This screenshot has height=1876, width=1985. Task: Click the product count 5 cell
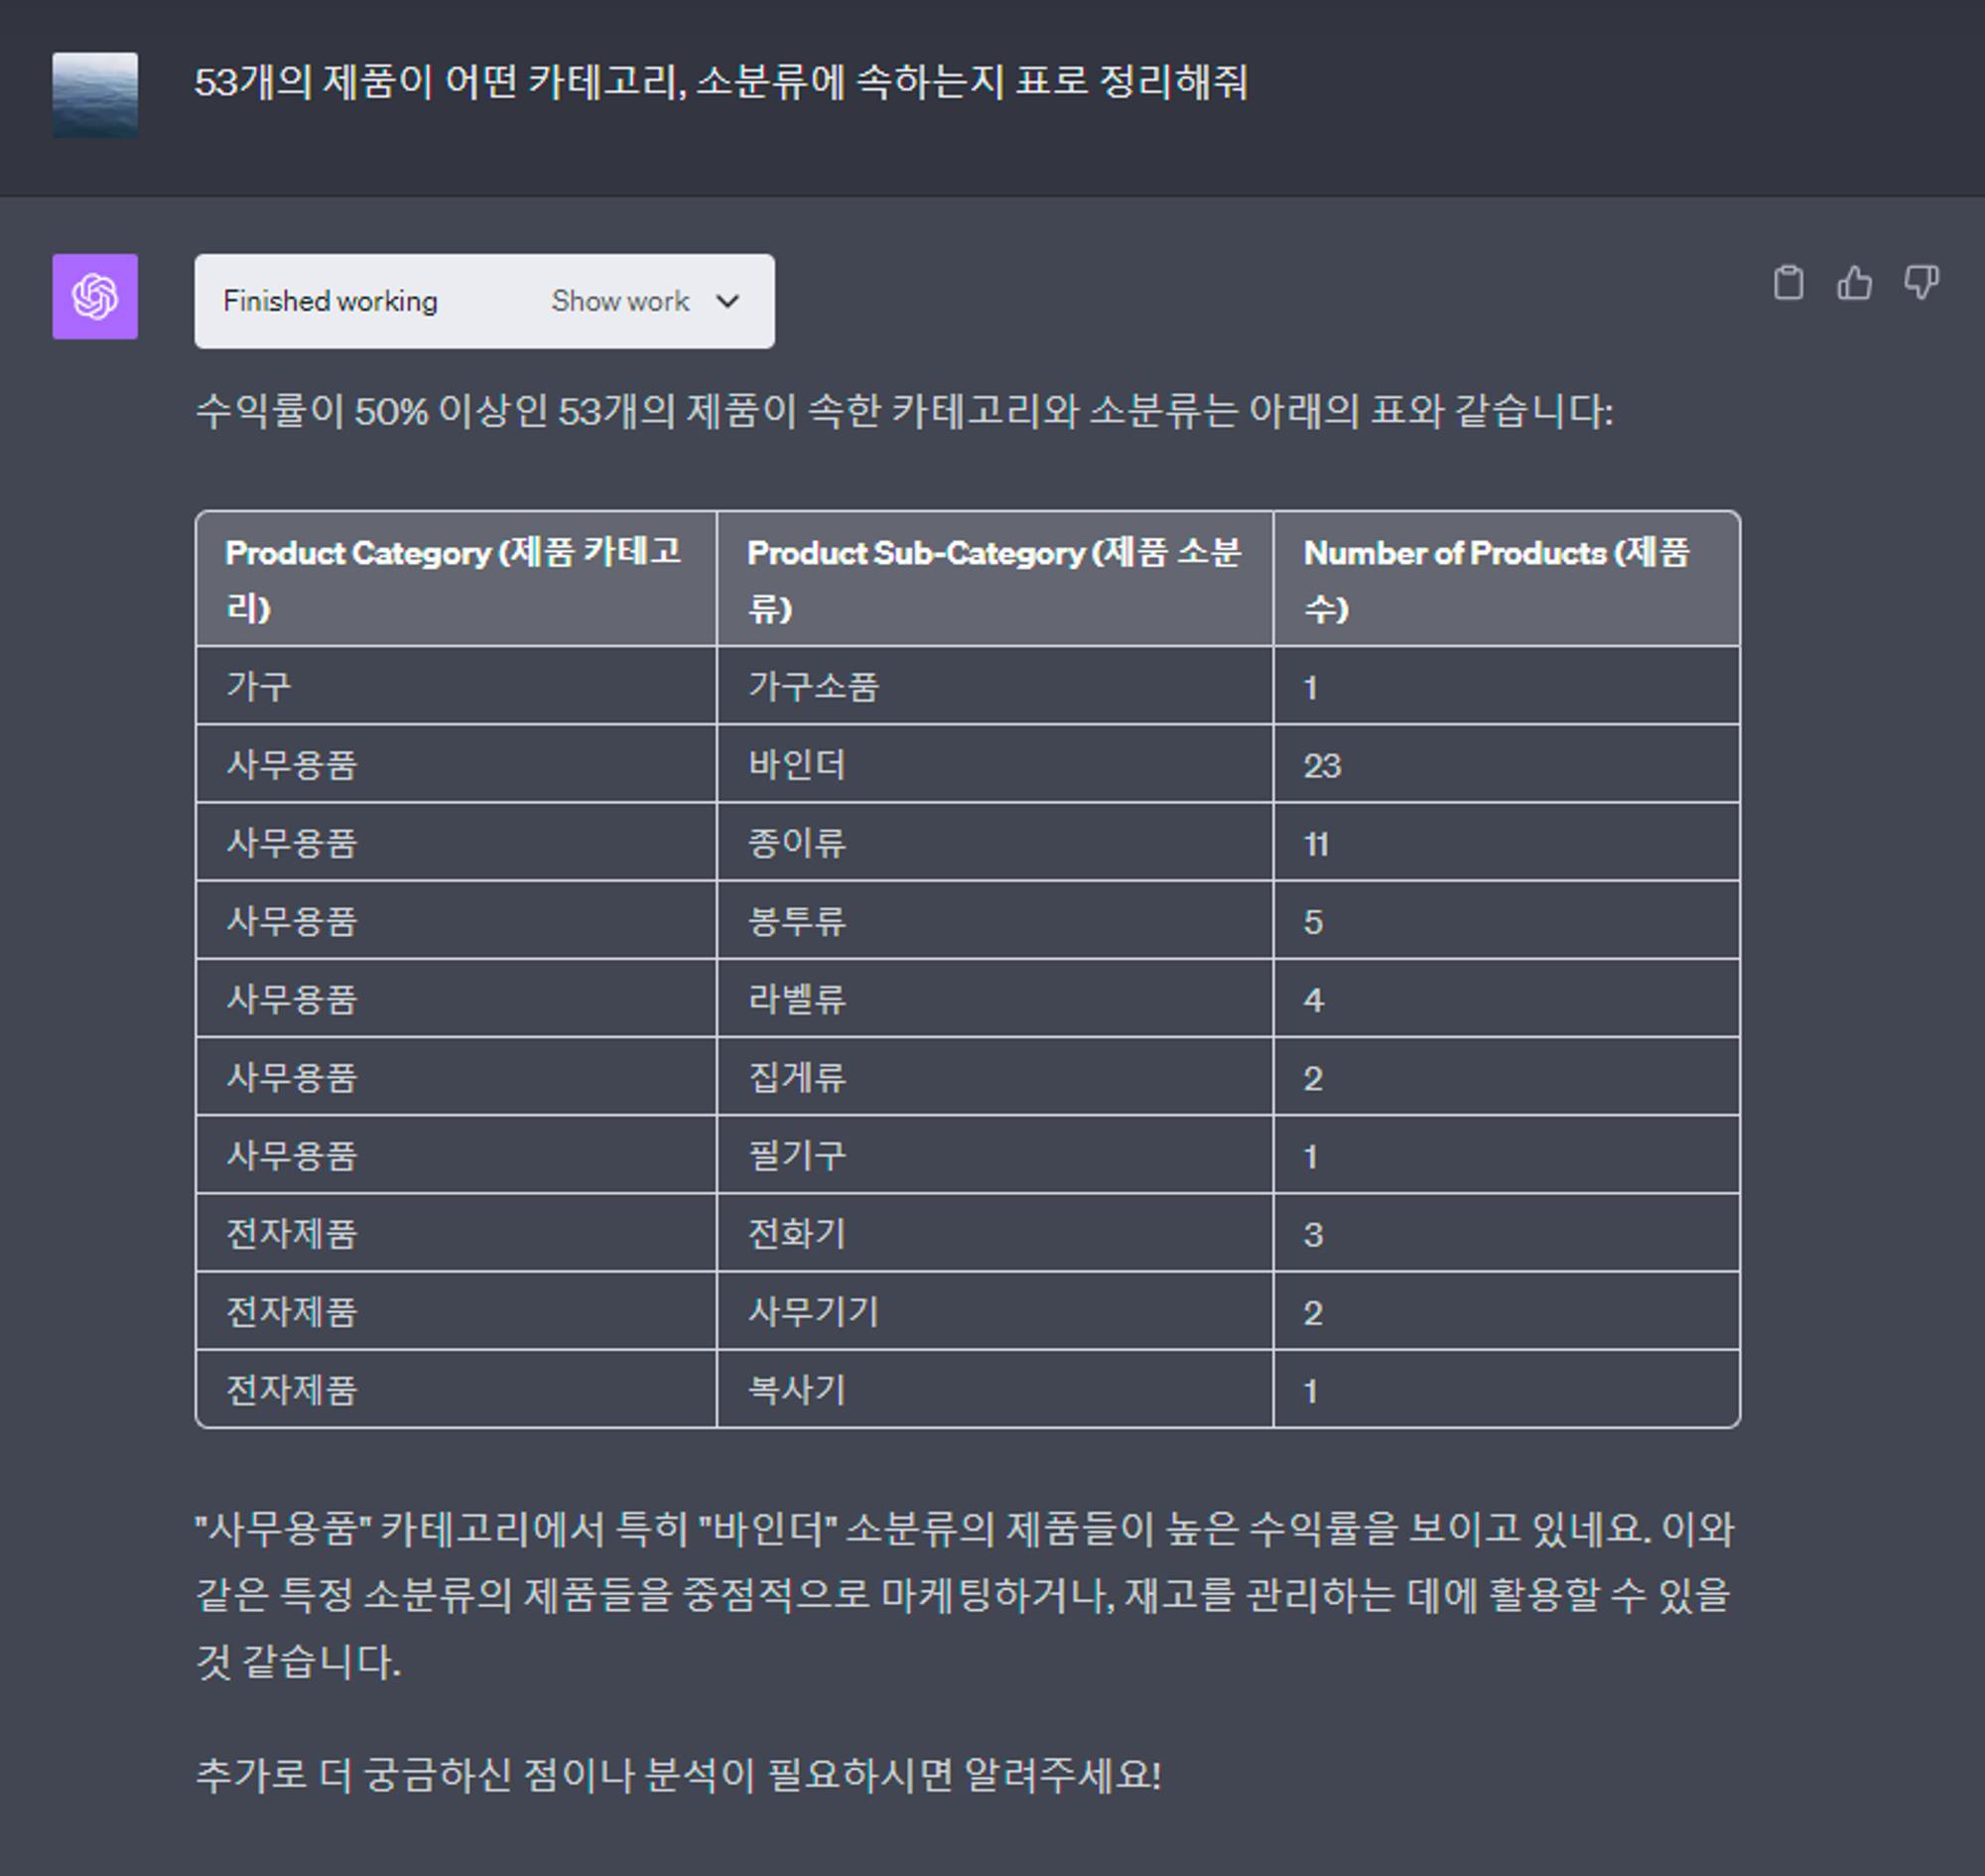pos(1506,920)
